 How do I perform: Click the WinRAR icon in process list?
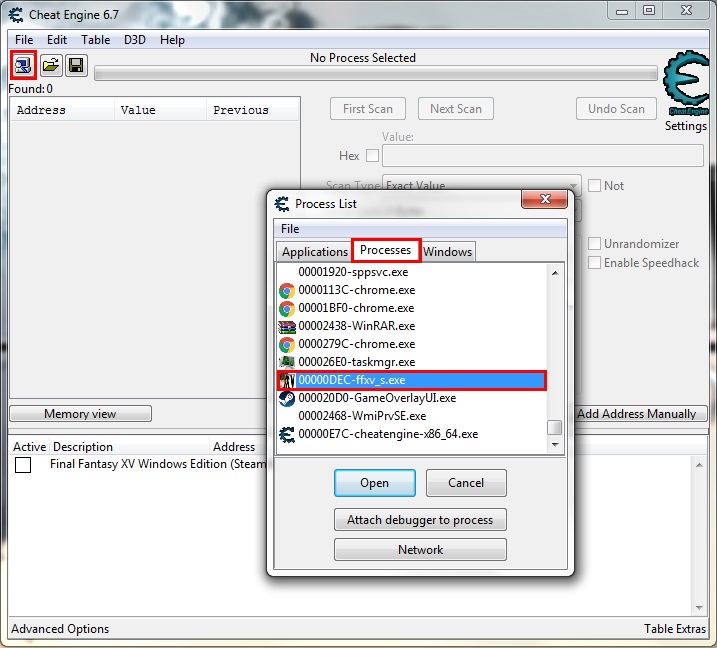(287, 327)
